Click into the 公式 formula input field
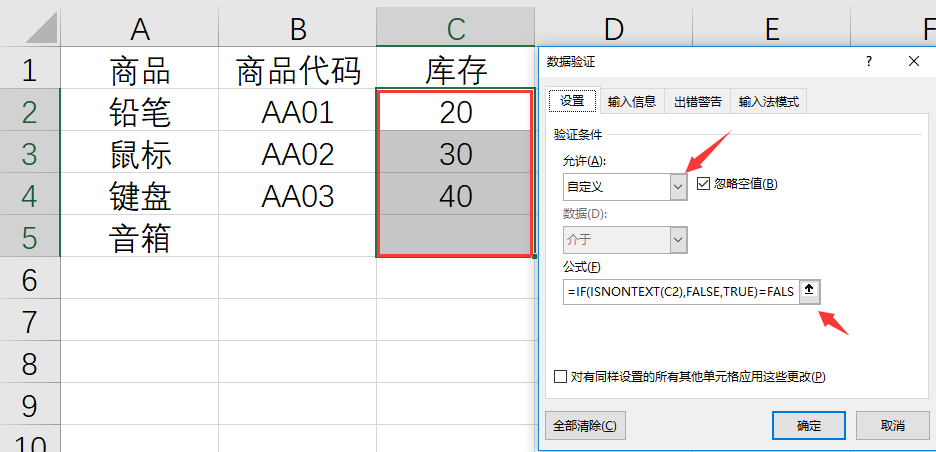 pos(681,291)
